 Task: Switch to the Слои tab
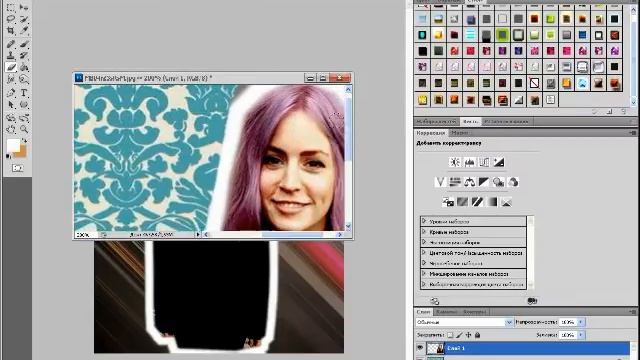pos(423,312)
